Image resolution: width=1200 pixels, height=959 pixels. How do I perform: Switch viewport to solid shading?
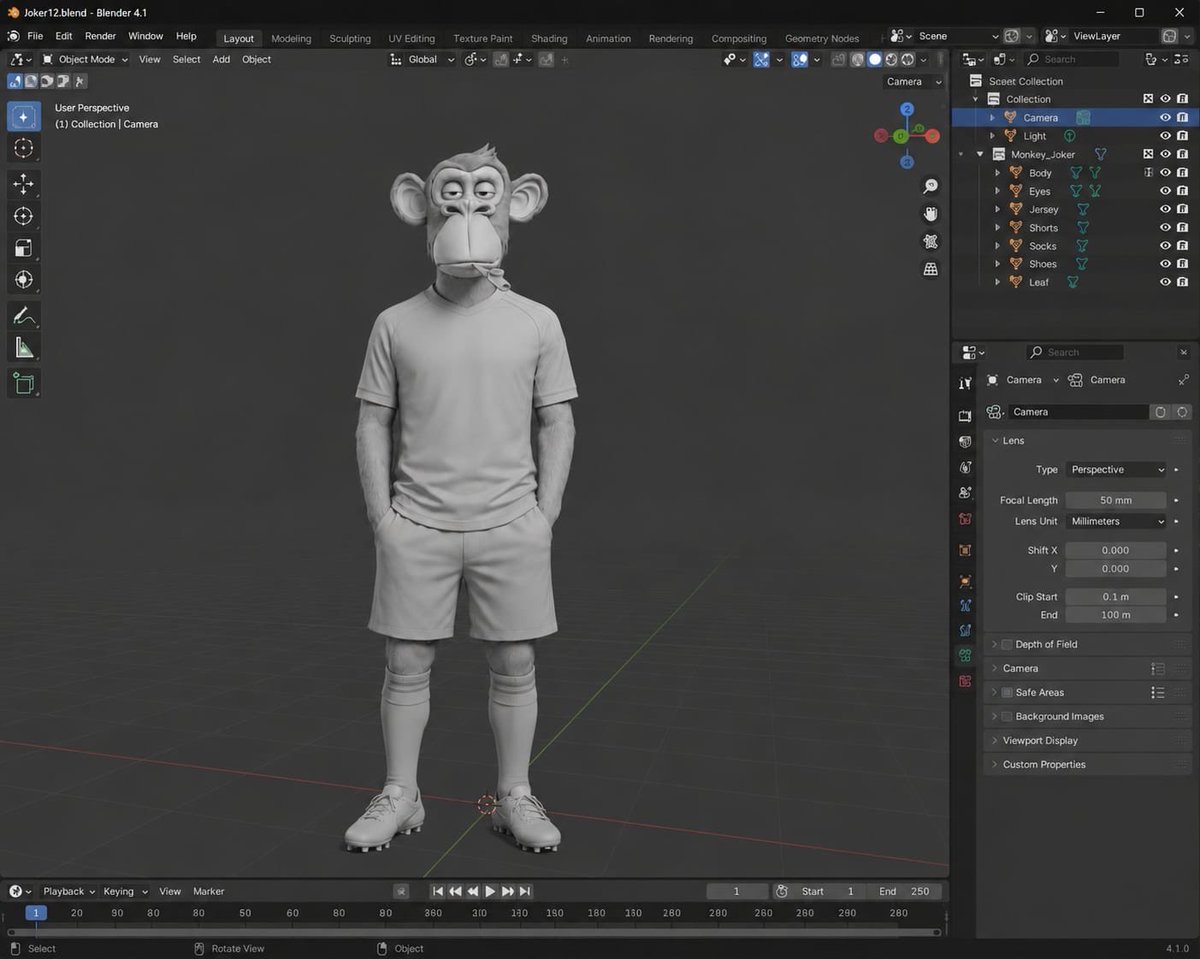click(x=874, y=59)
